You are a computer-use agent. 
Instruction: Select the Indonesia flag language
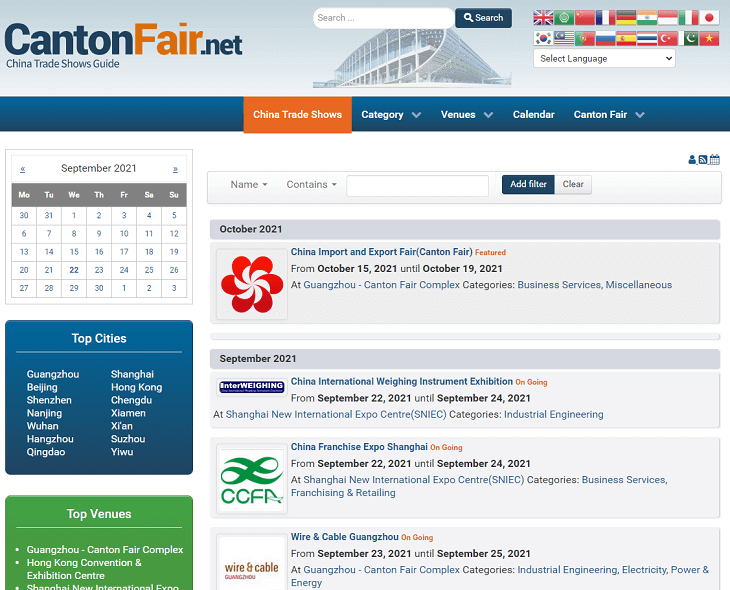(668, 18)
